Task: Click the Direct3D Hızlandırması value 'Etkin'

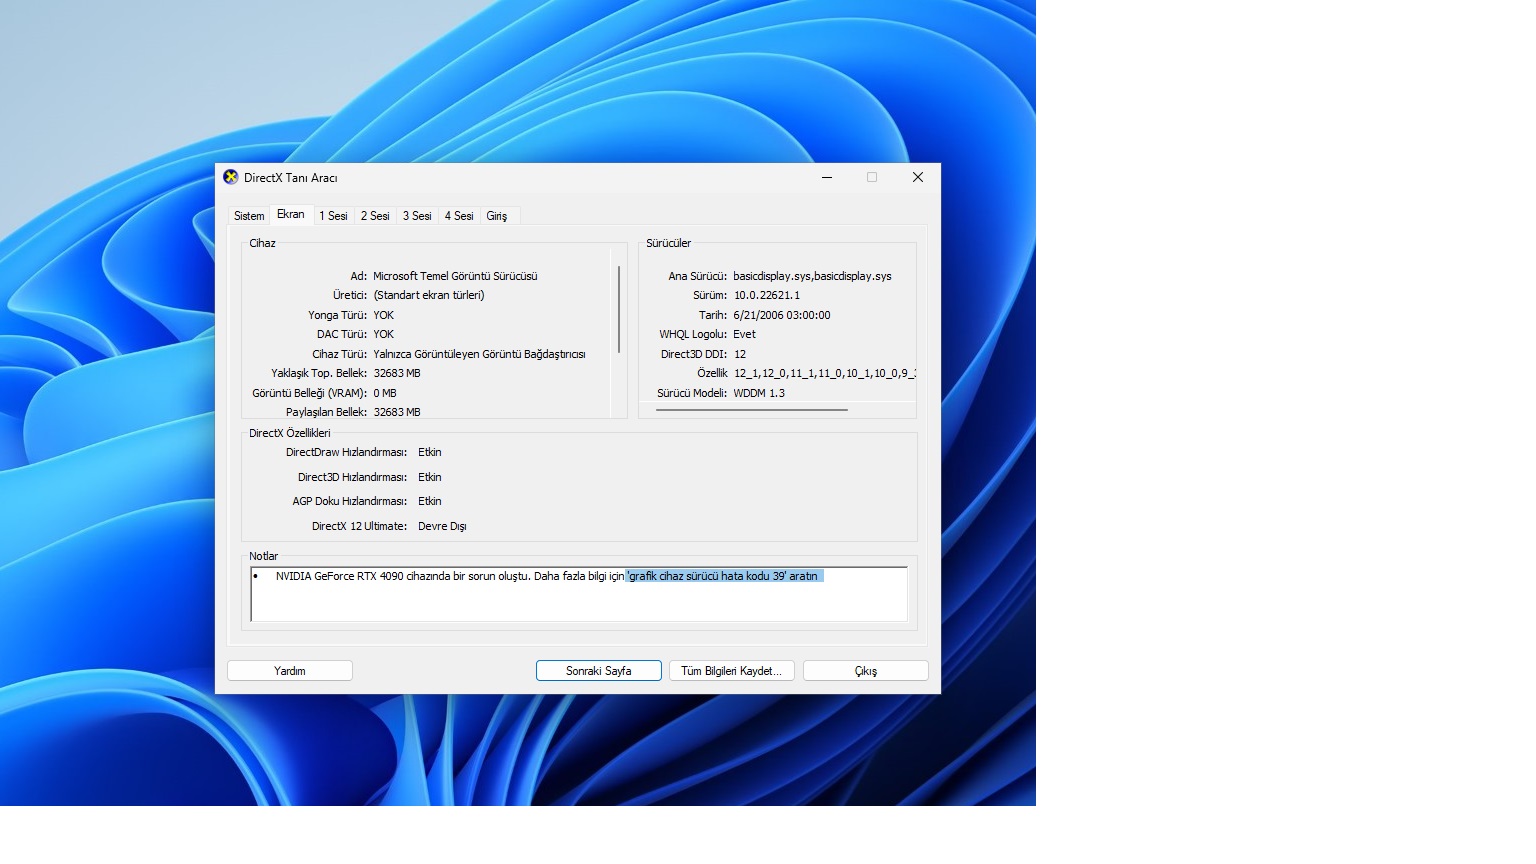Action: (430, 477)
